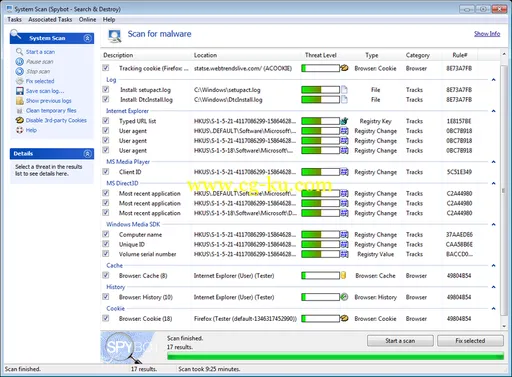Viewport: 512px width, 377px height.
Task: Open the Help menu in menu bar
Action: click(109, 20)
